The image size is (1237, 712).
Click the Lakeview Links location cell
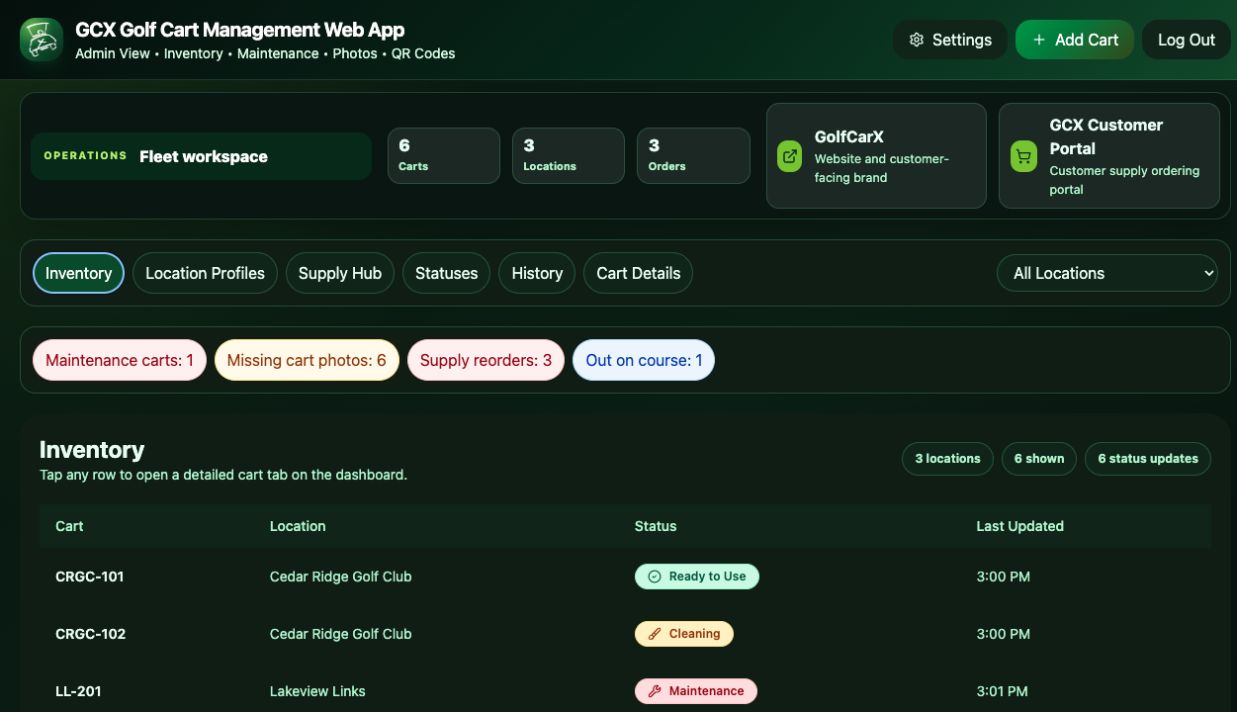click(x=317, y=691)
